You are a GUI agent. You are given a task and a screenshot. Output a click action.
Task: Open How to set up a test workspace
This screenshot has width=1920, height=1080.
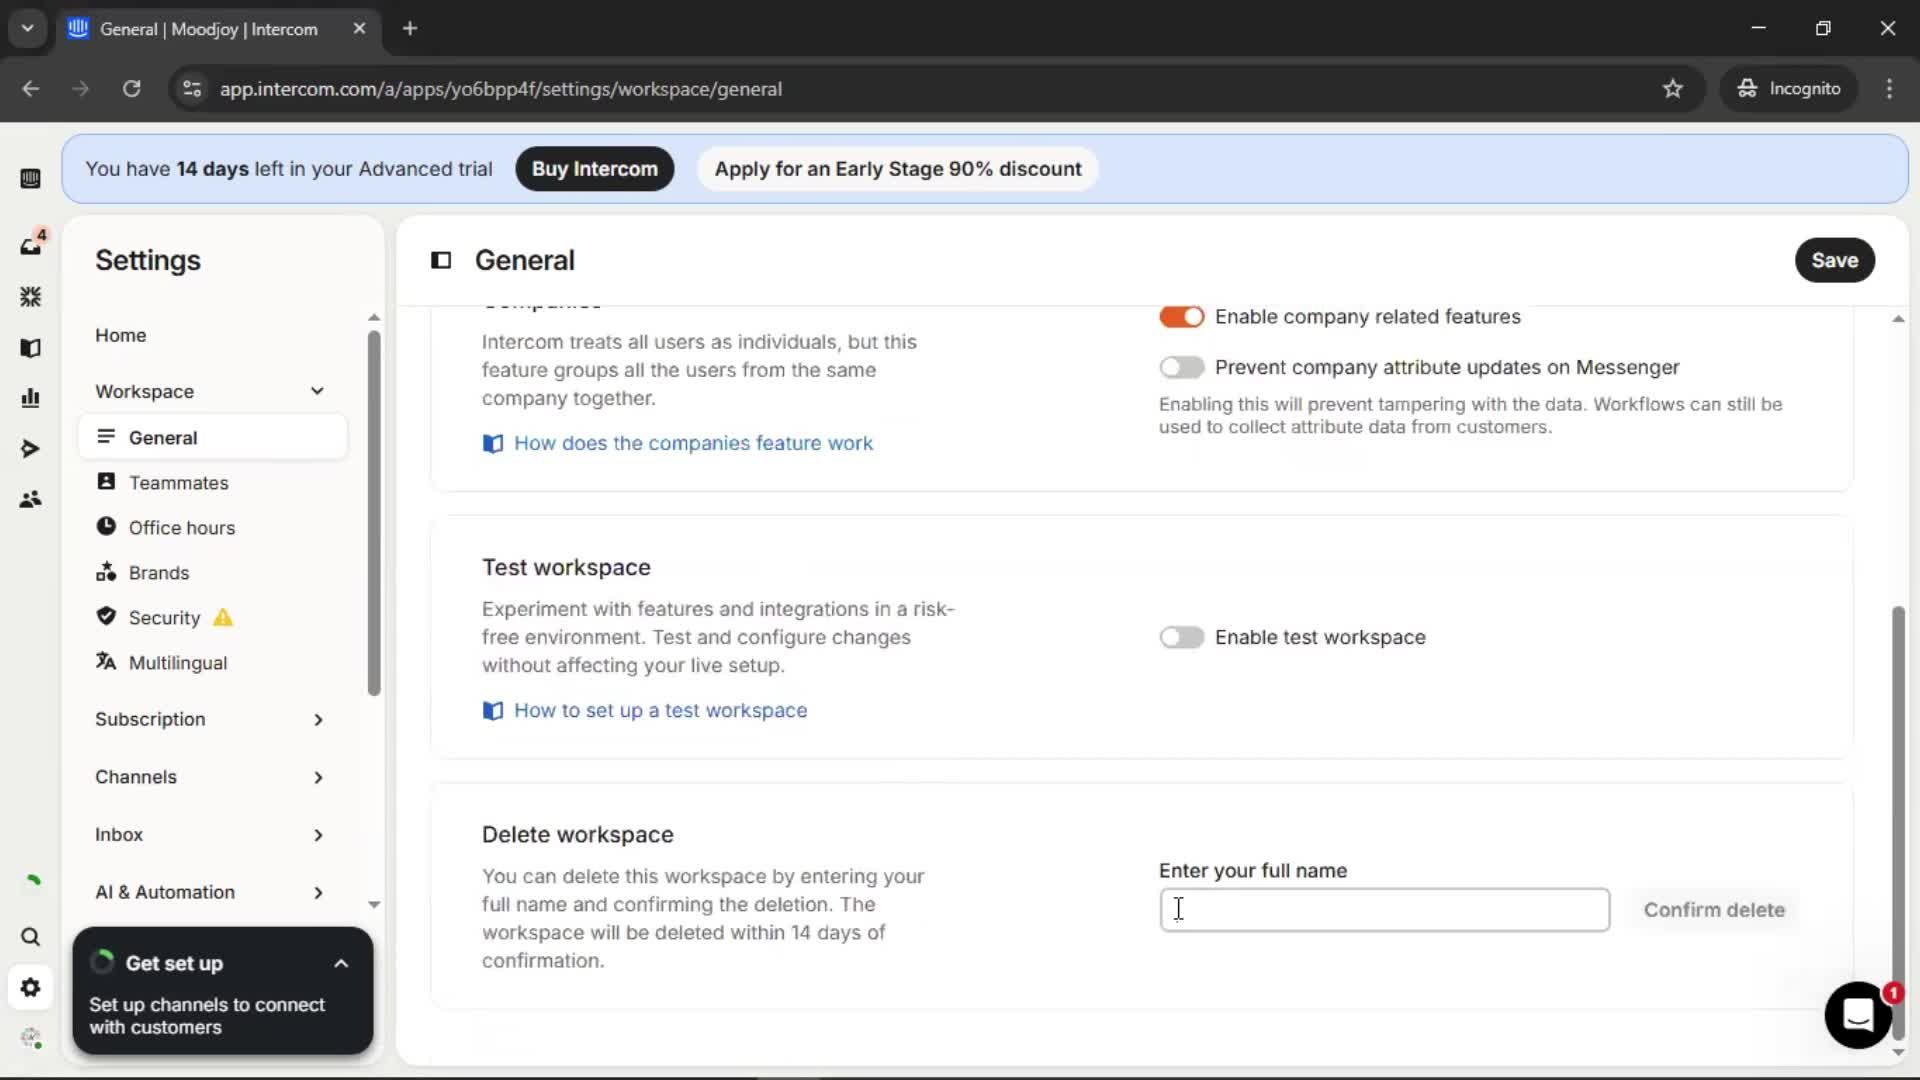point(660,711)
